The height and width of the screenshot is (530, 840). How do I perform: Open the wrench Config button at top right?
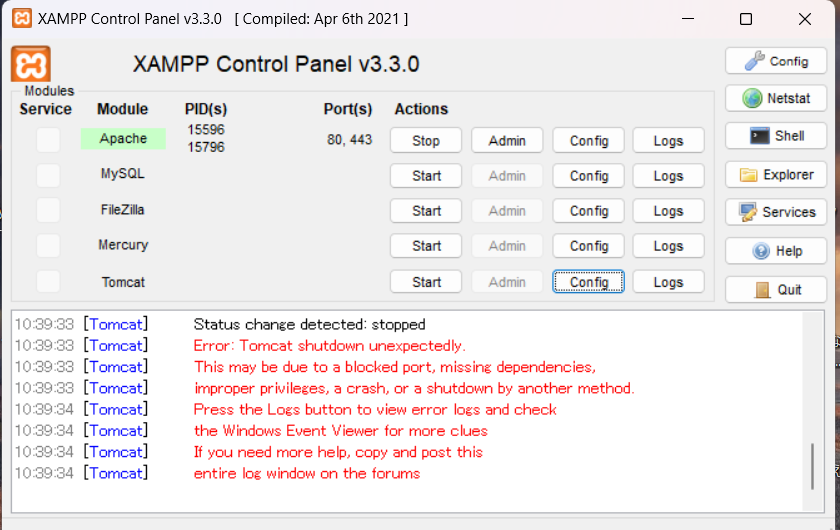pyautogui.click(x=776, y=61)
